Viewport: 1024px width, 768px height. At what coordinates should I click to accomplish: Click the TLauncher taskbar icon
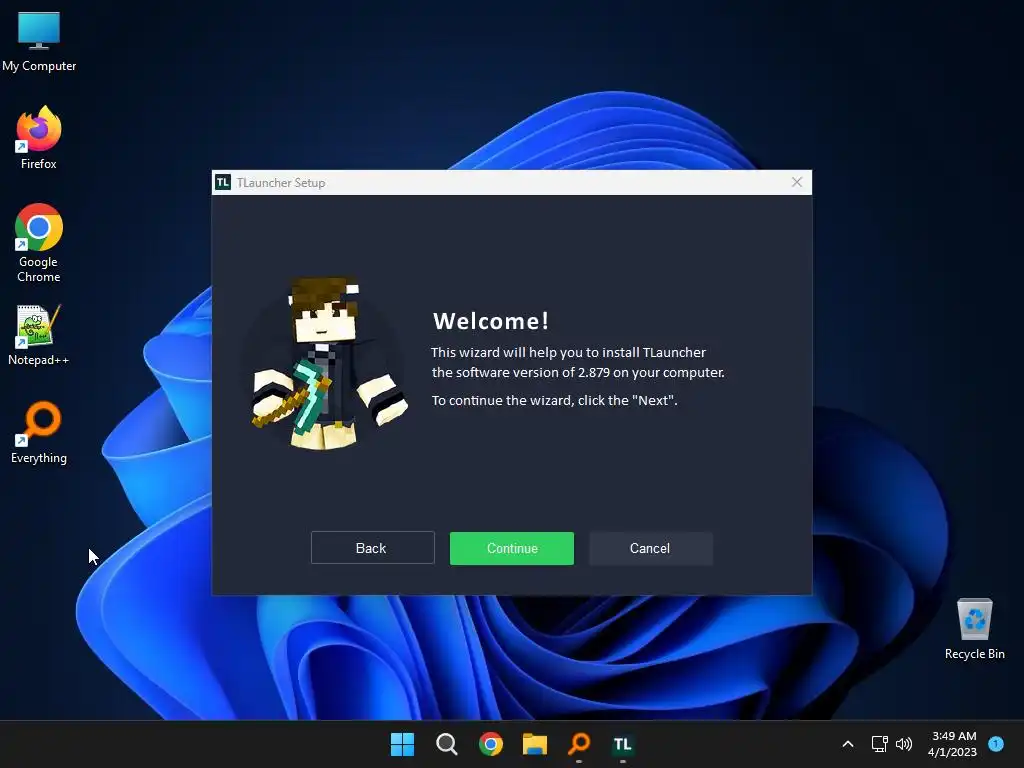click(622, 744)
